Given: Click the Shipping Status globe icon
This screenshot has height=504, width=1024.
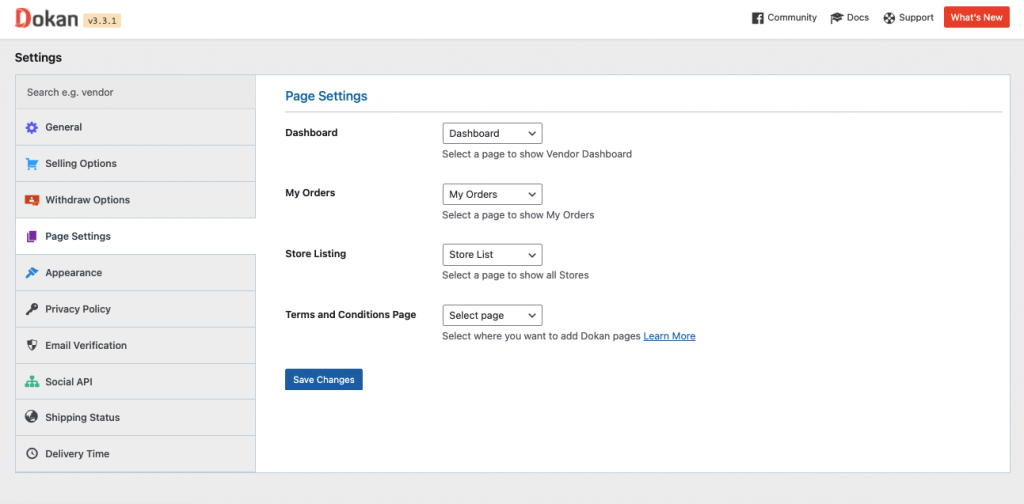Looking at the screenshot, I should [31, 417].
